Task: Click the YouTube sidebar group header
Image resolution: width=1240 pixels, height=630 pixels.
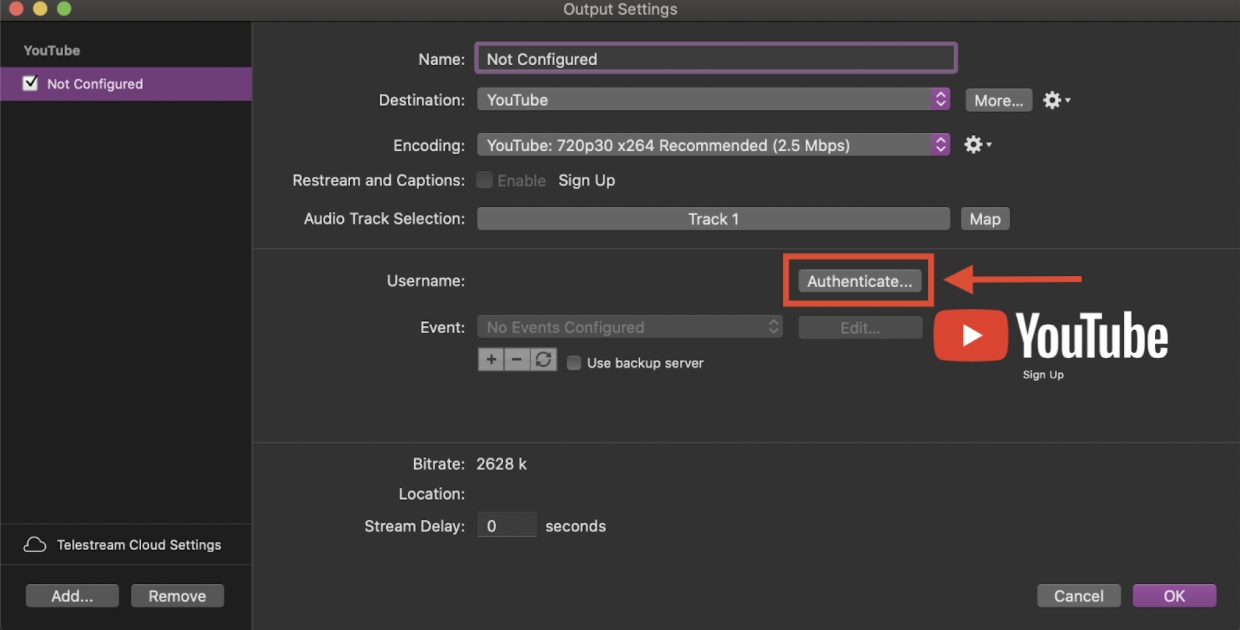Action: [52, 50]
